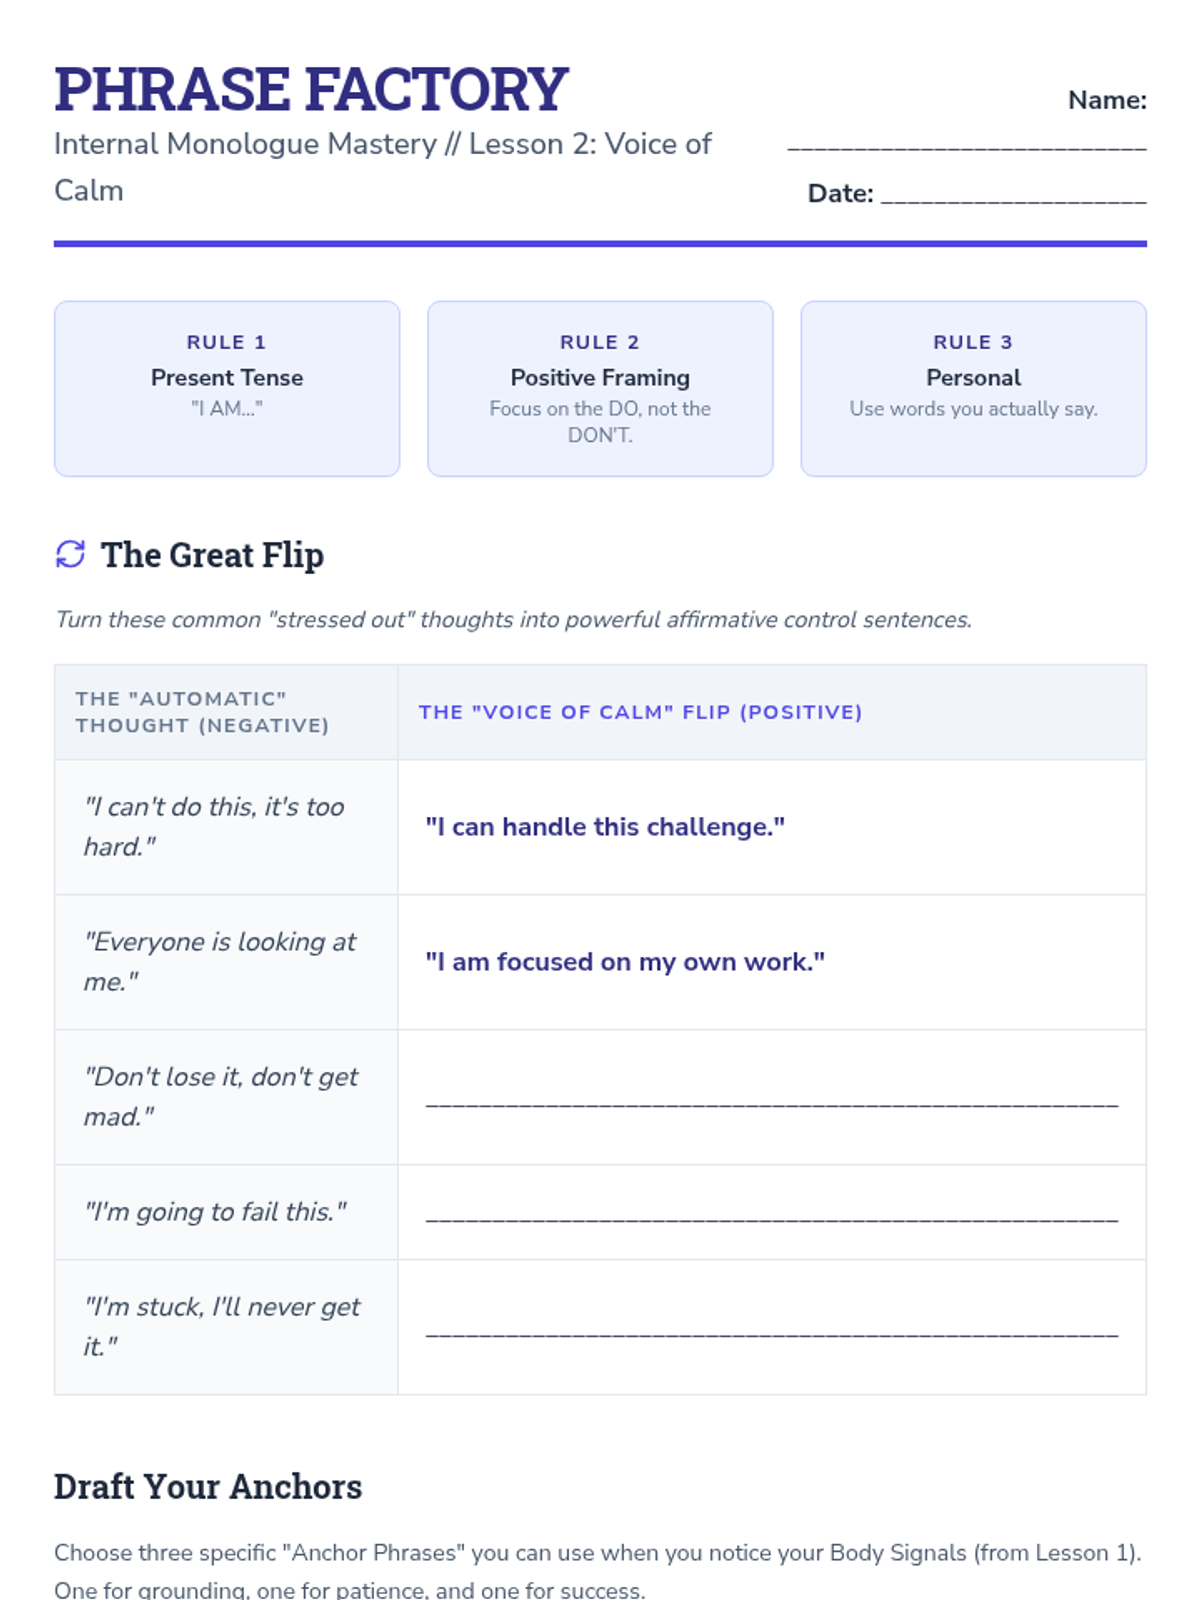Click the italic instruction under The Great Flip

(x=513, y=620)
